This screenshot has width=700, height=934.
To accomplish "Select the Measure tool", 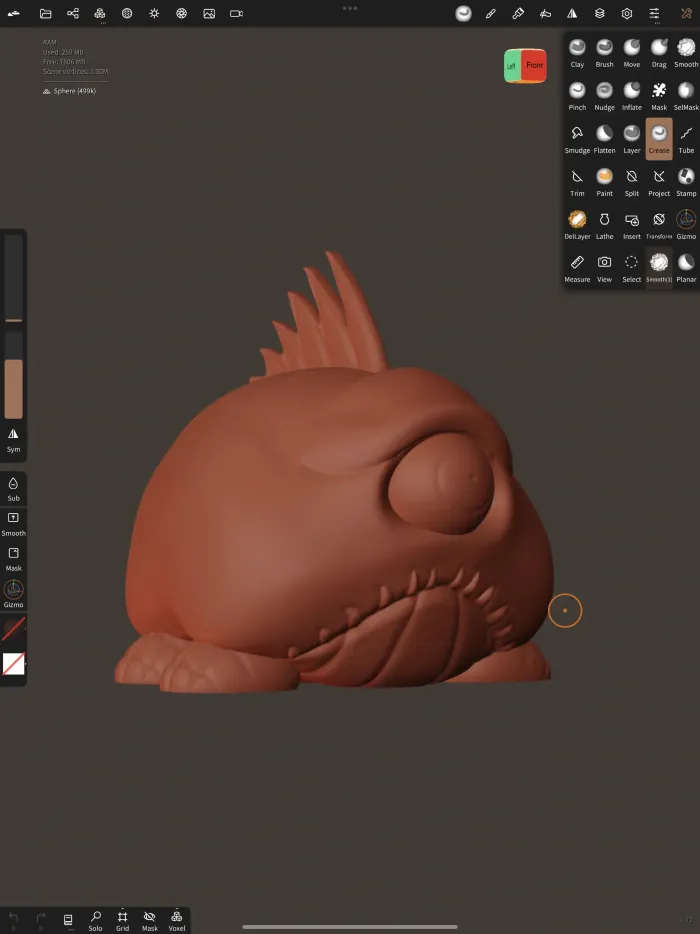I will 577,266.
